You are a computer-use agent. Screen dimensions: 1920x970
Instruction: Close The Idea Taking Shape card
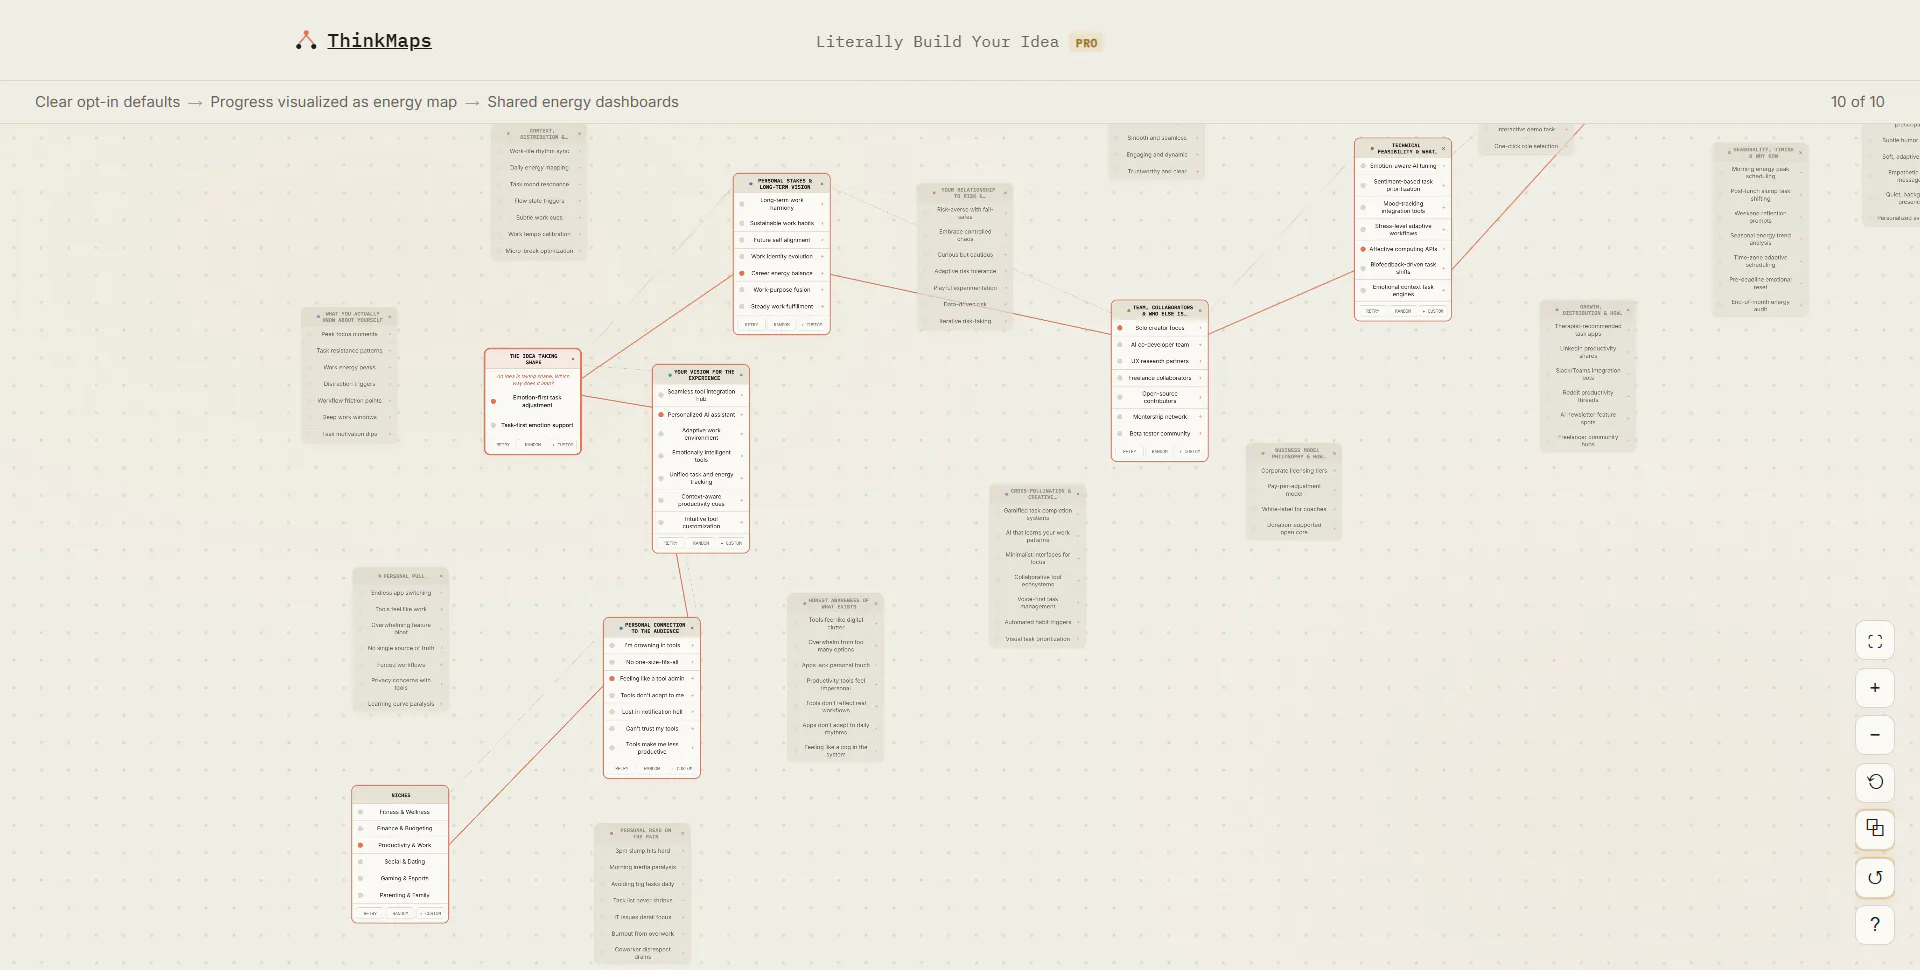[573, 357]
